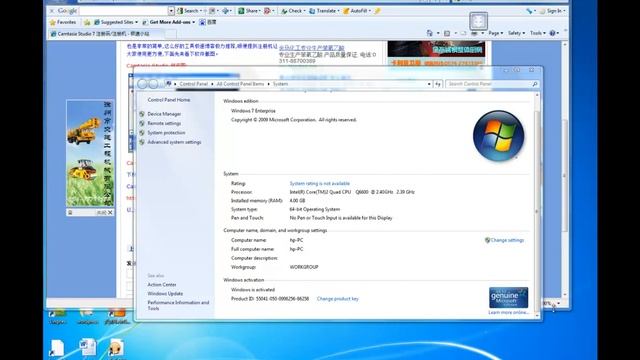The height and width of the screenshot is (360, 640).
Task: Expand the Suggested Sites dropdown
Action: pyautogui.click(x=136, y=22)
